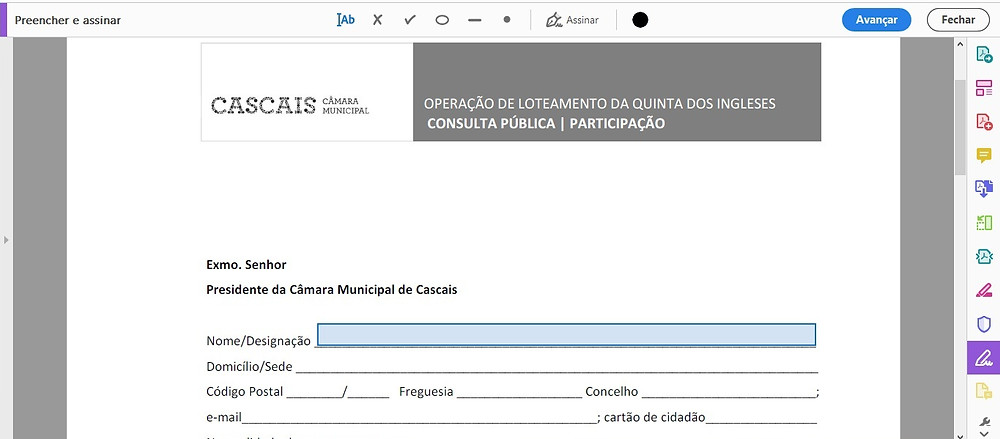Open the Redact (pink pen) sidebar tool
Screen dimensions: 1000x439
pos(984,290)
